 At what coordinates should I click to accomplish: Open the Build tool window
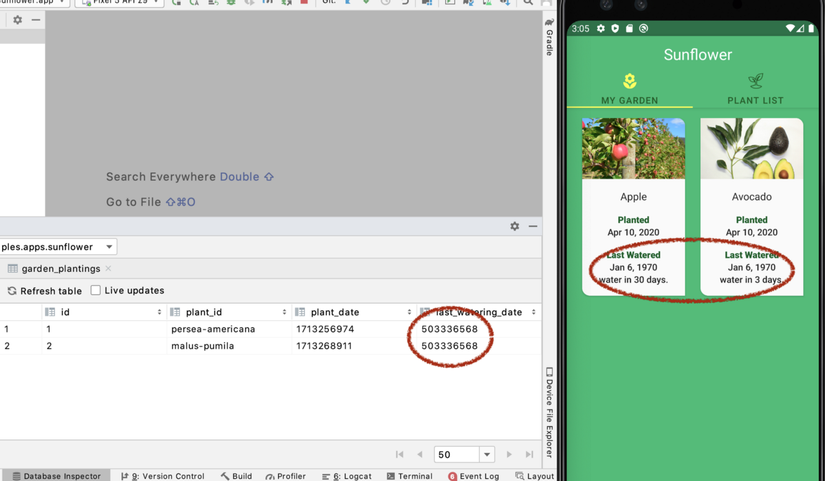[236, 476]
